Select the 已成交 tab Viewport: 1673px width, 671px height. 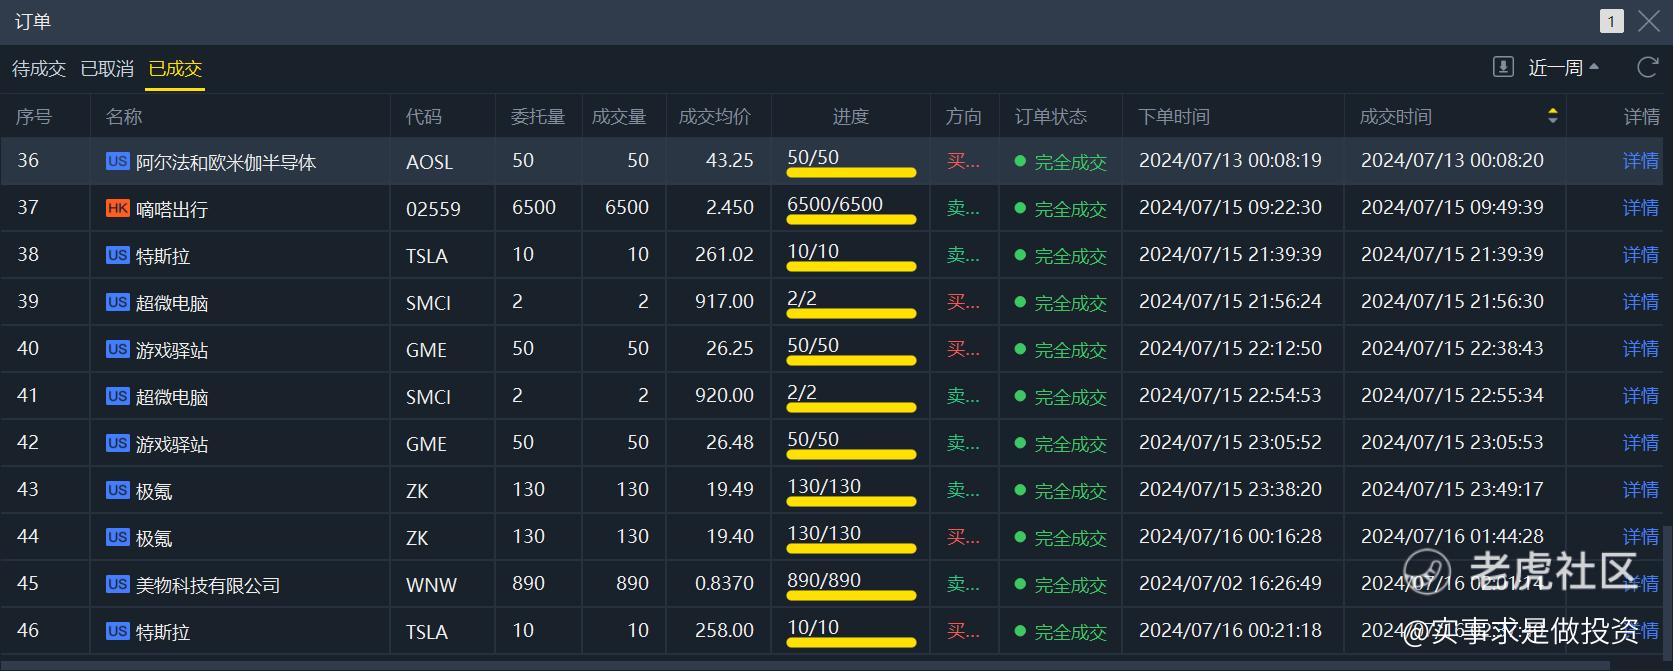coord(175,68)
